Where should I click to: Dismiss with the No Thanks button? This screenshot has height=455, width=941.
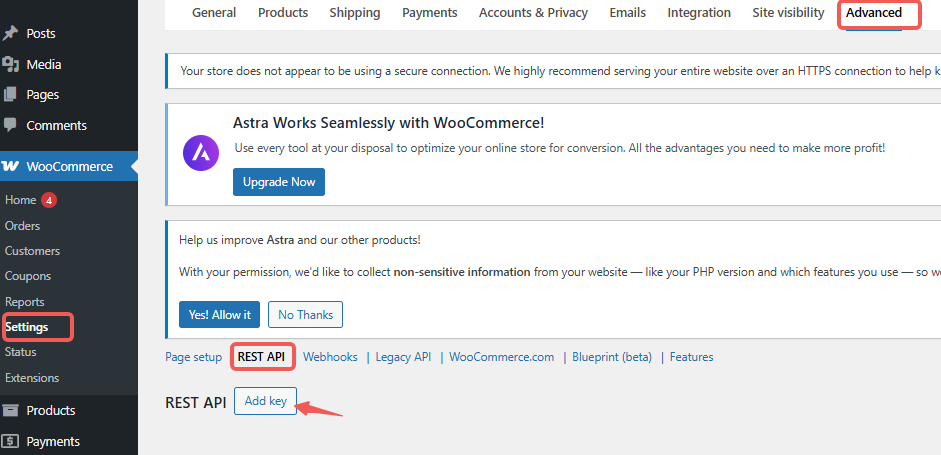pyautogui.click(x=305, y=314)
